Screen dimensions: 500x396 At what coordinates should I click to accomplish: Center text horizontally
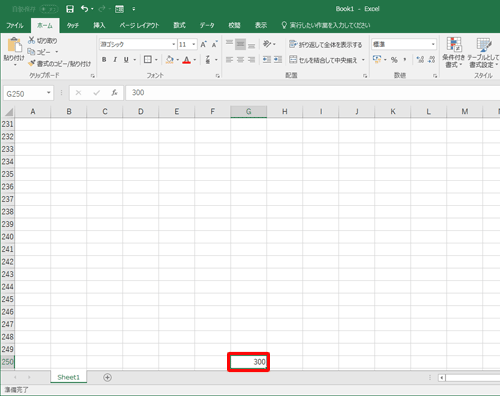240,60
